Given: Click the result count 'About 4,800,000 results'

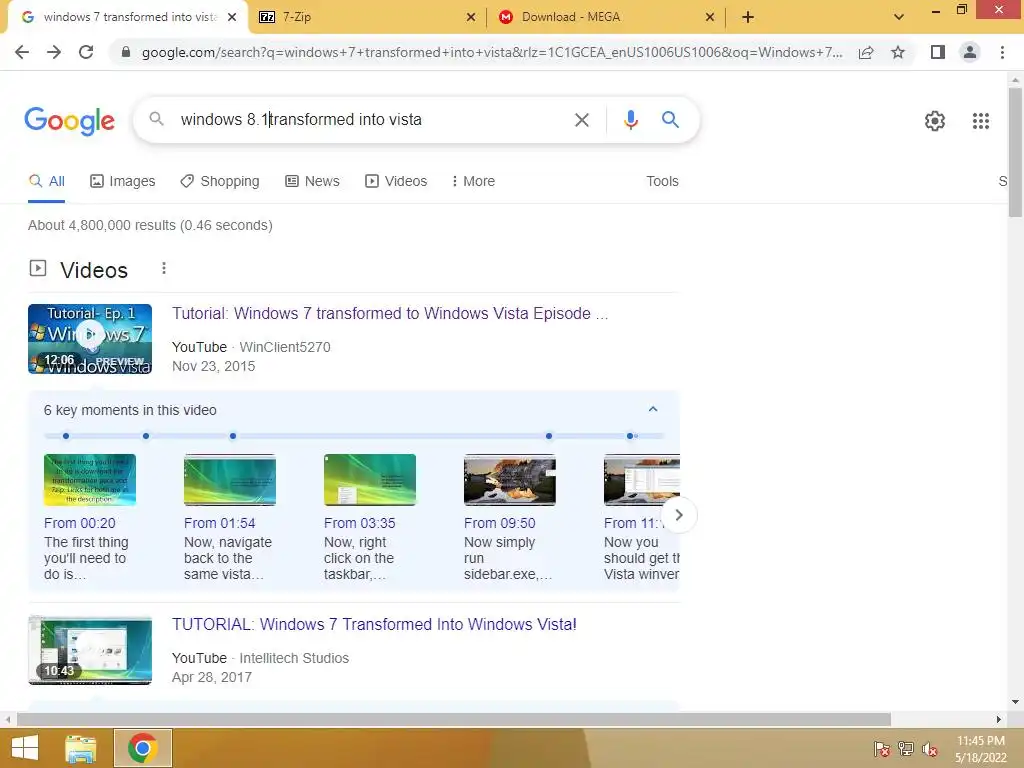Looking at the screenshot, I should 150,225.
